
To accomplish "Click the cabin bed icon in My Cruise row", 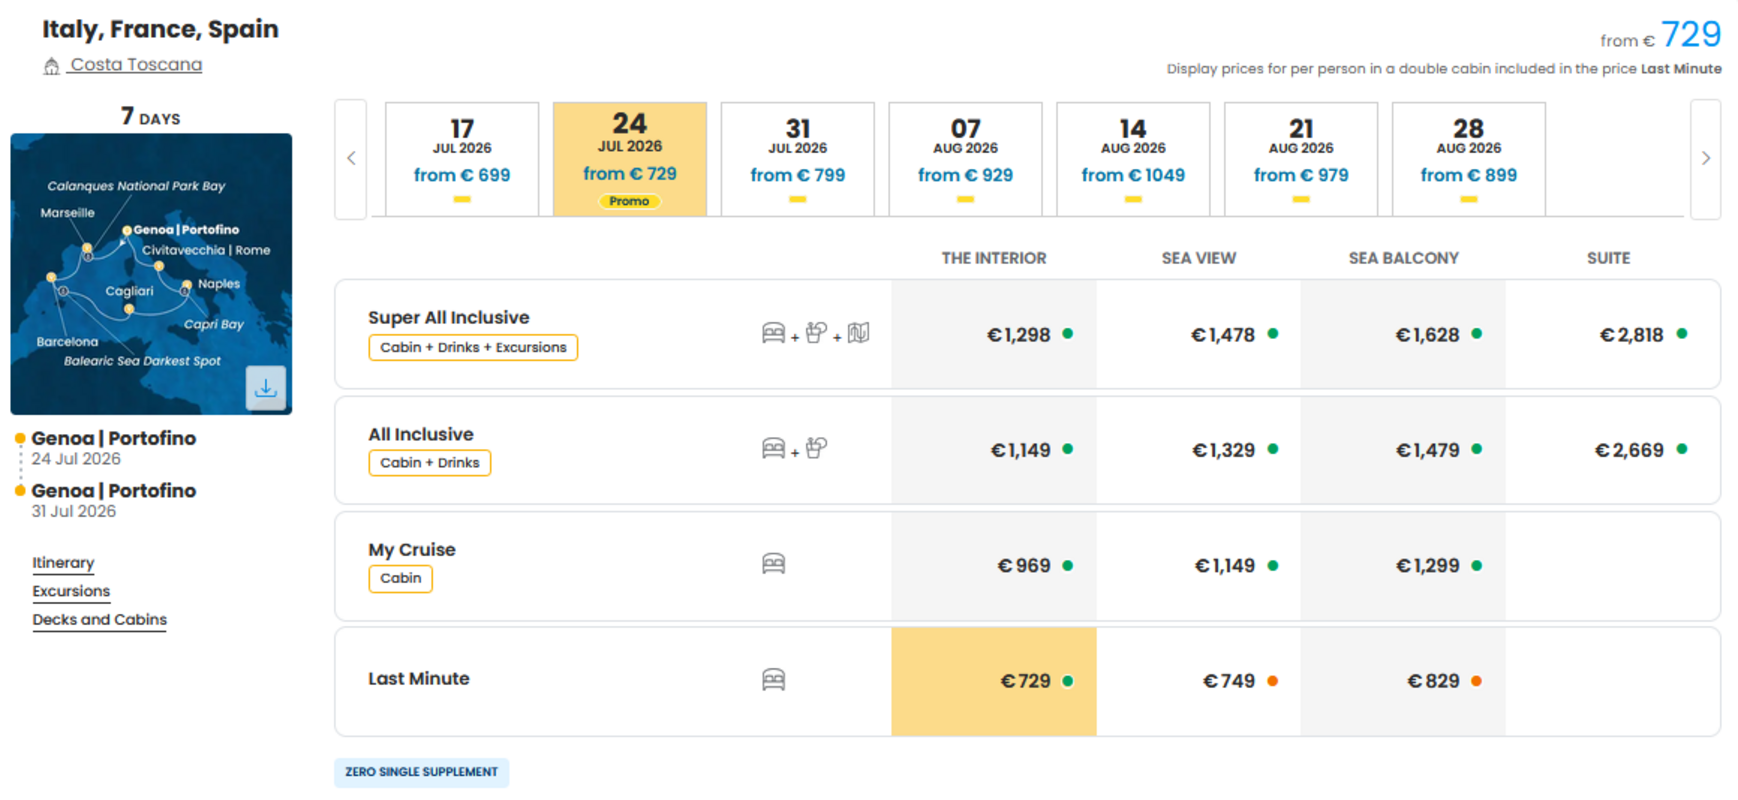I will click(773, 564).
